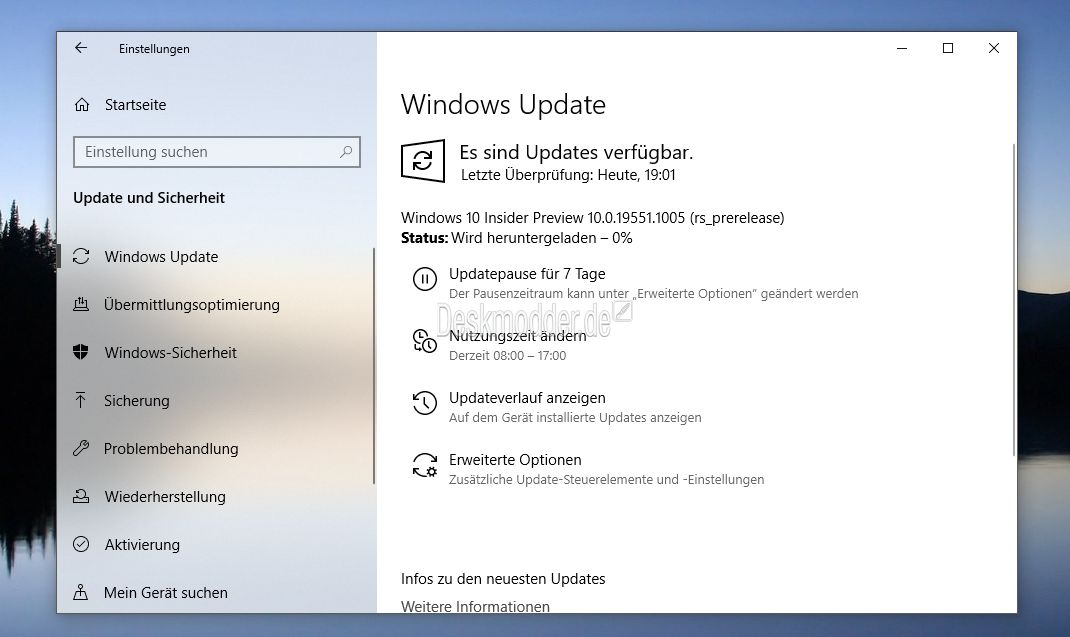Click the Aktivierung checkmark icon

pos(81,544)
